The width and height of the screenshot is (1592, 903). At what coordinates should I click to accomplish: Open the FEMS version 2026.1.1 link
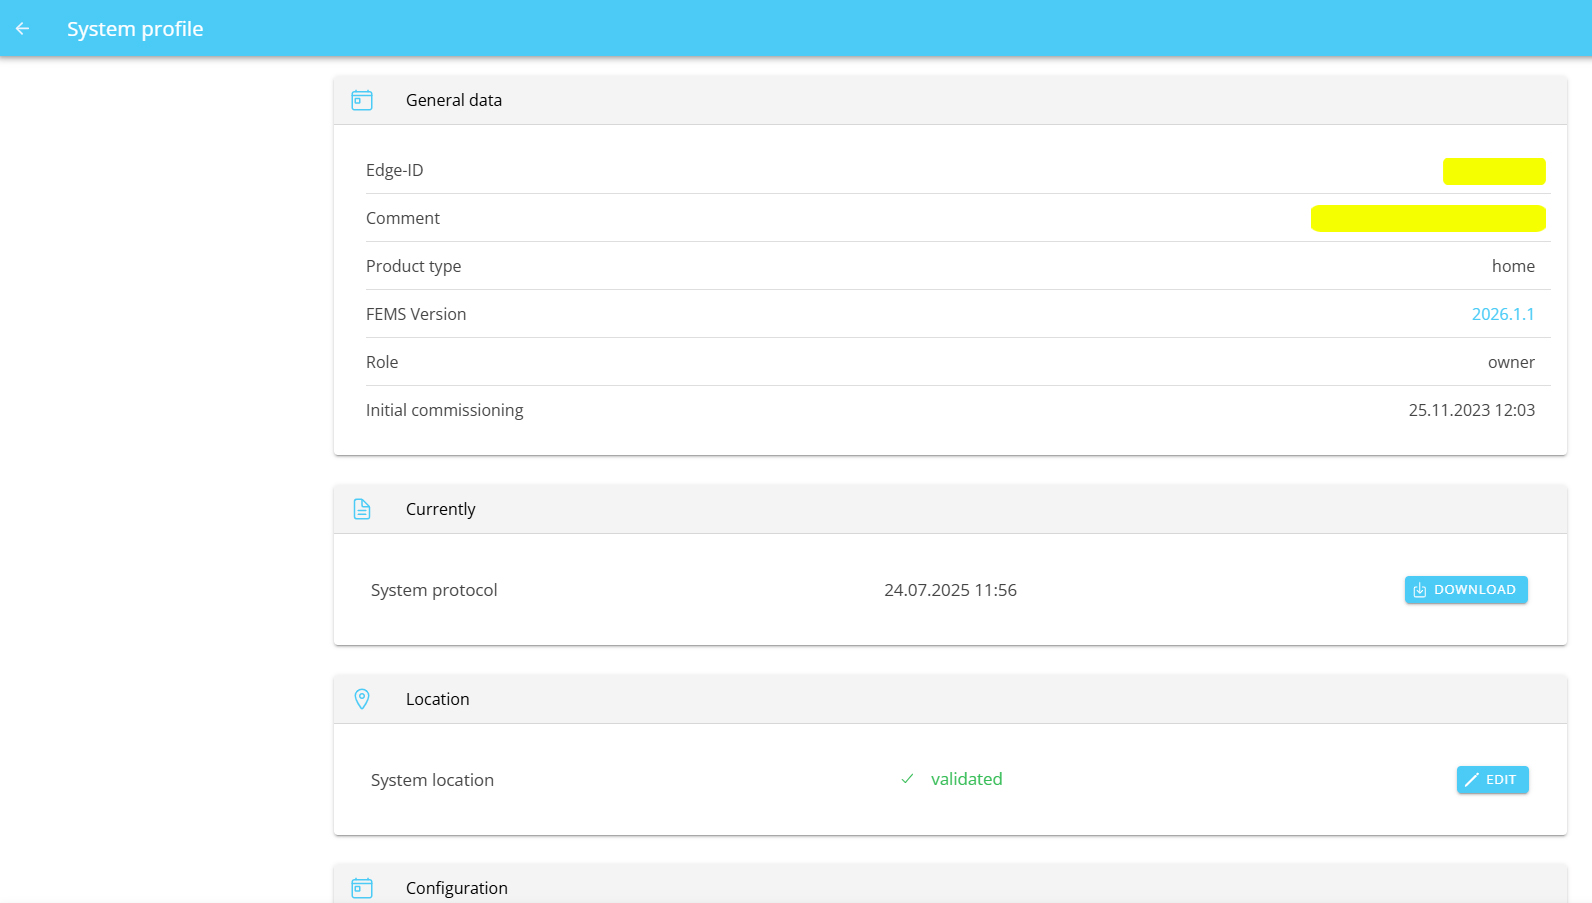(1502, 314)
